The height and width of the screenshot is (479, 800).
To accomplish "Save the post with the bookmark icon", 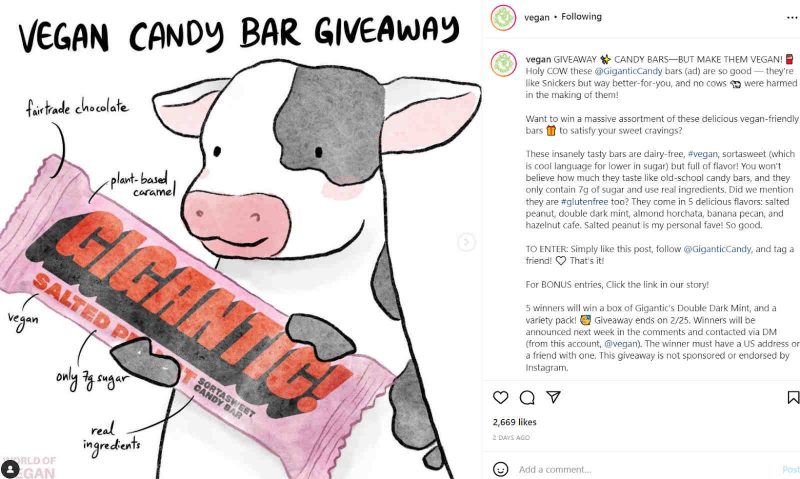I will click(793, 397).
